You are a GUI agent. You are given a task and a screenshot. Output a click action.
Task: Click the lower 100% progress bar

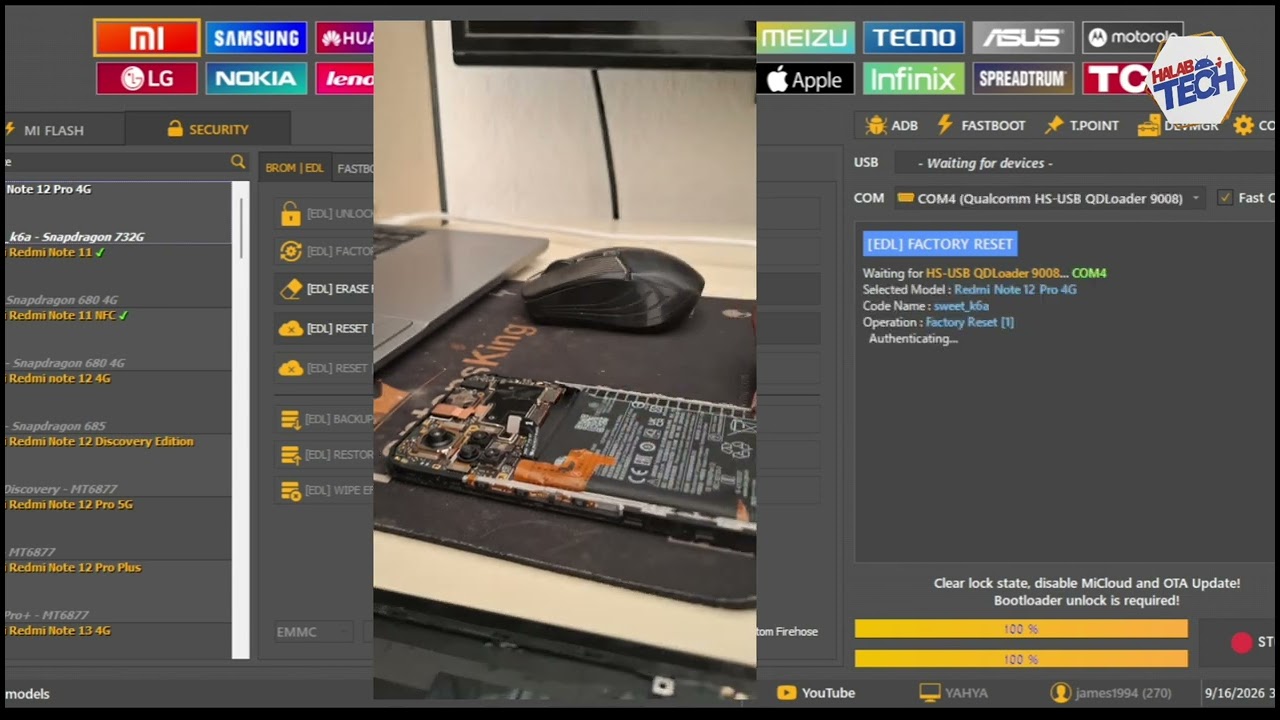point(1021,659)
